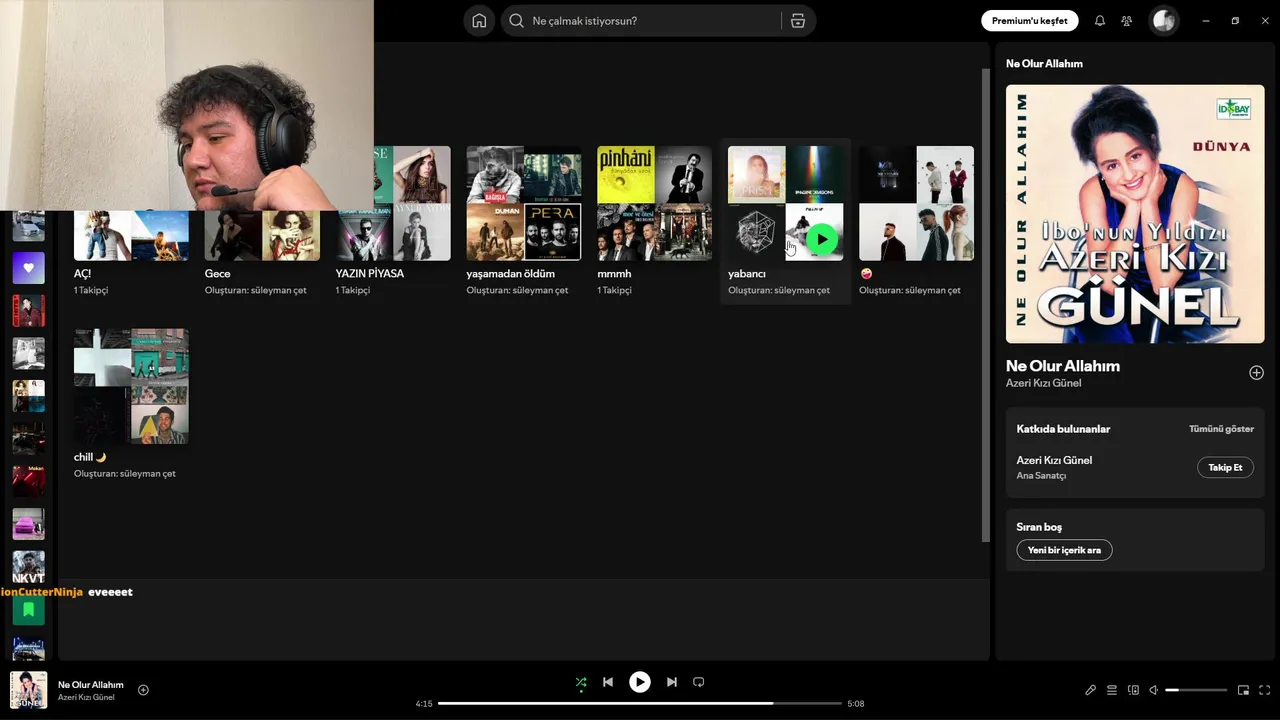Seek in the song progress bar

640,703
